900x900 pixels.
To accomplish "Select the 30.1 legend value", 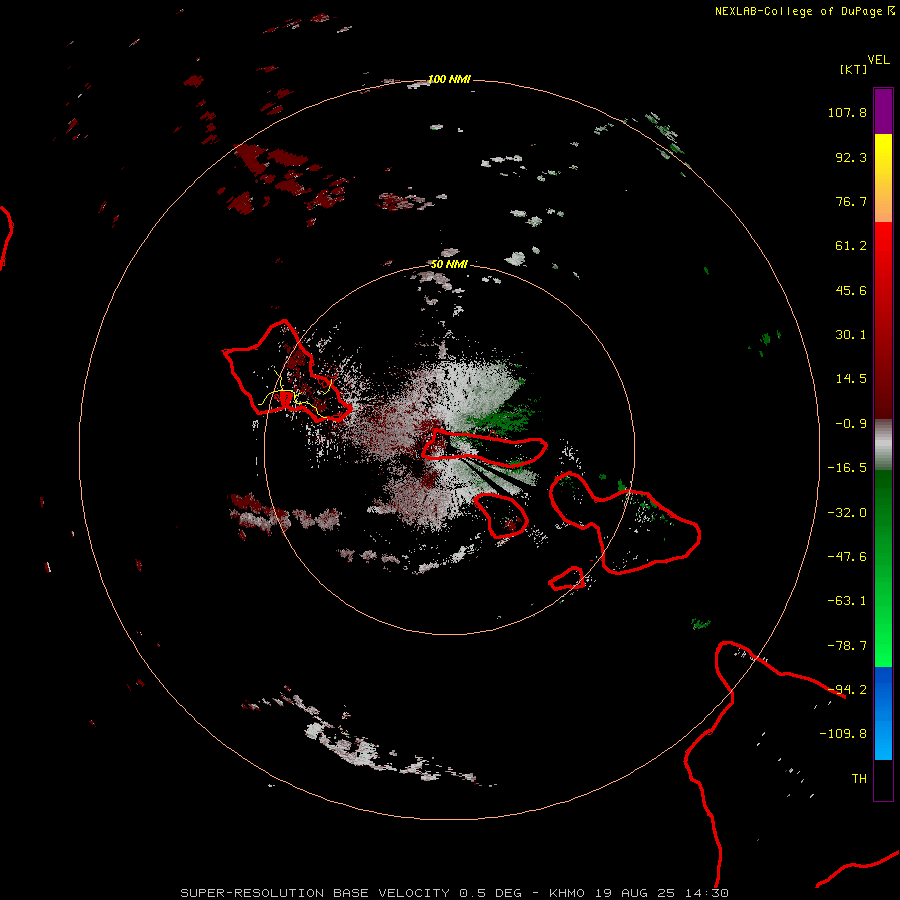I will click(851, 335).
